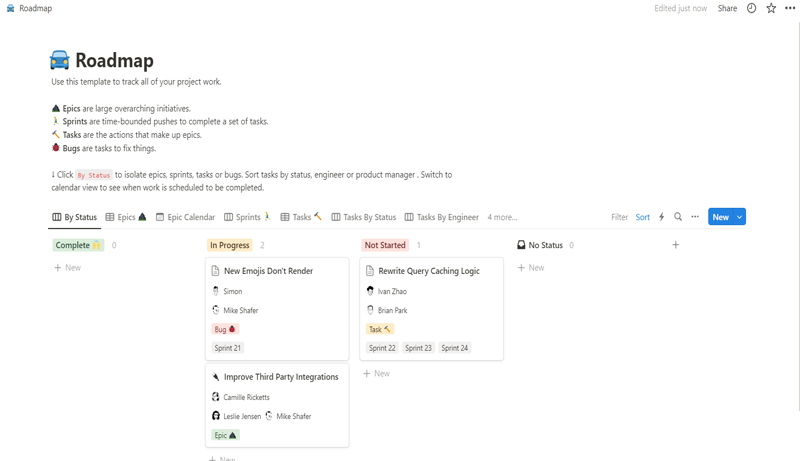Add new card under Complete column
The width and height of the screenshot is (800, 461).
(x=68, y=268)
